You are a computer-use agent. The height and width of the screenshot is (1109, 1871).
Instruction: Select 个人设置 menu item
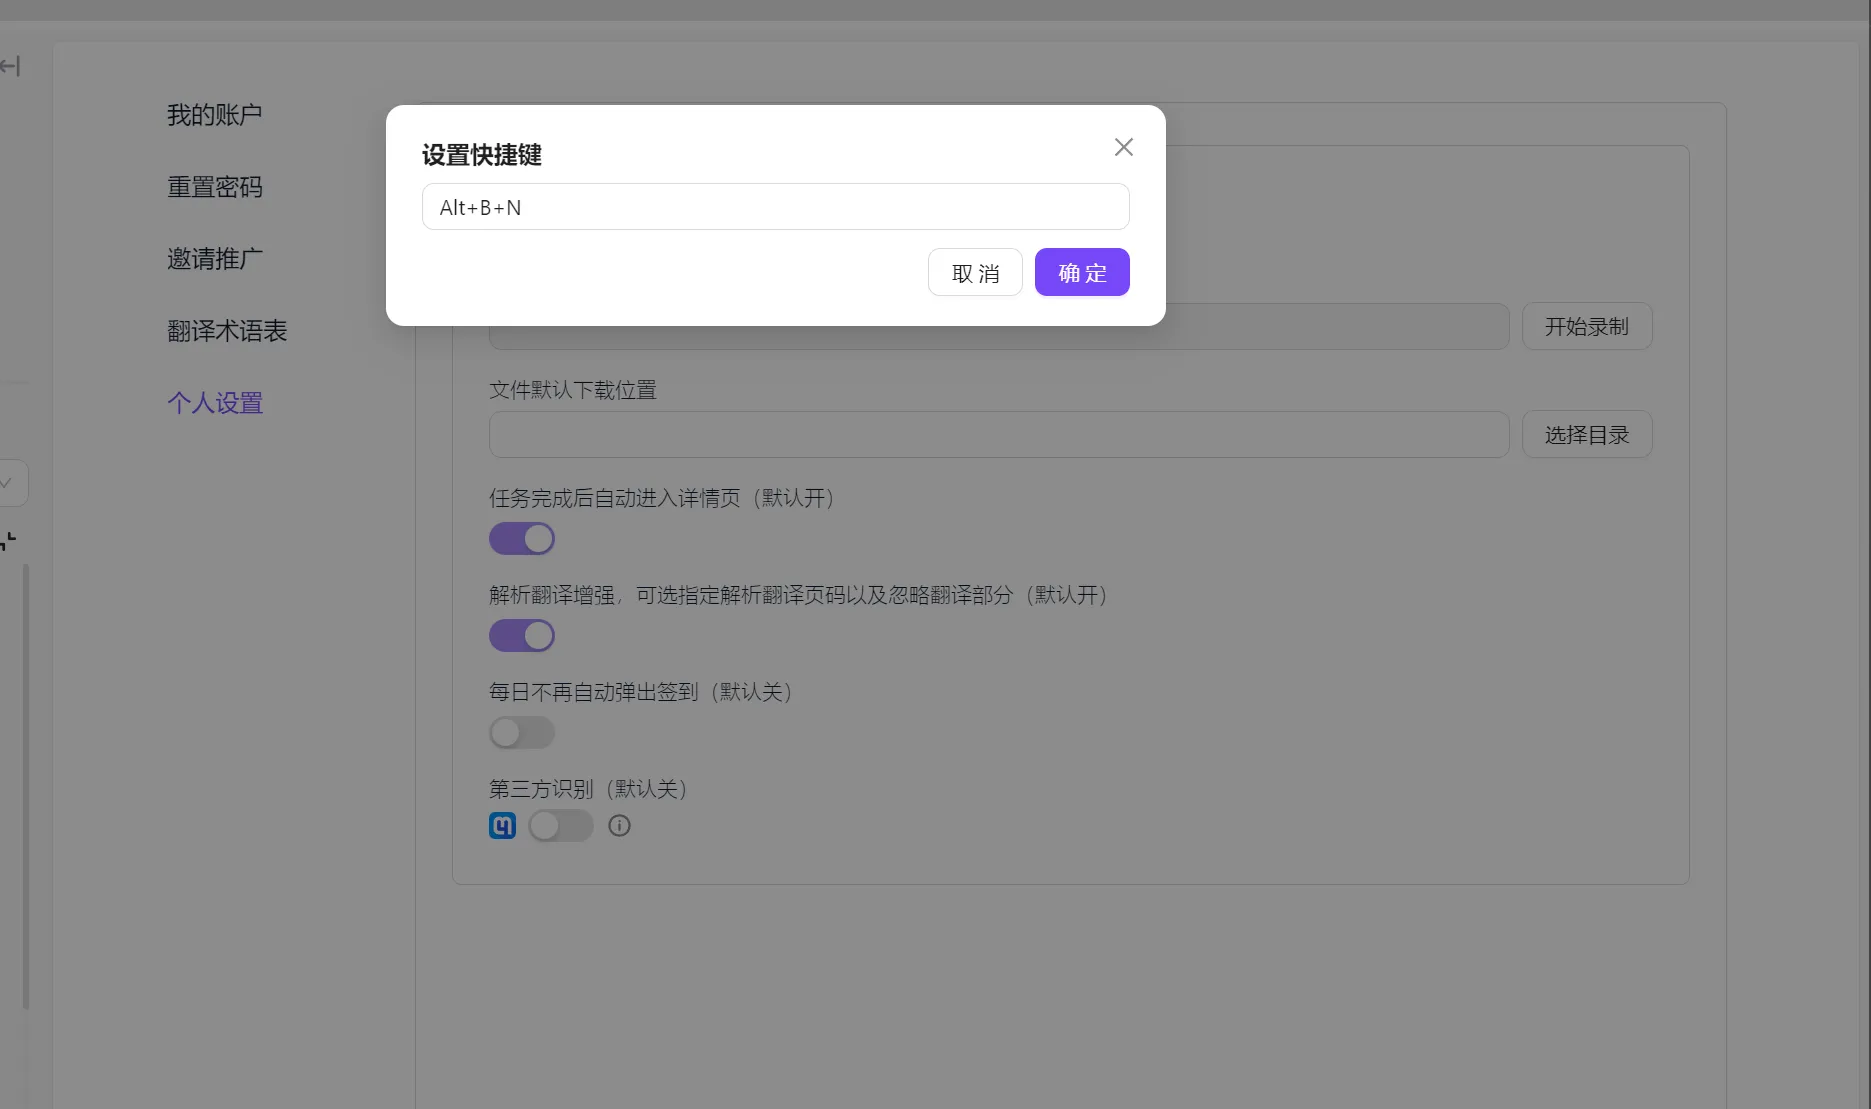point(214,403)
